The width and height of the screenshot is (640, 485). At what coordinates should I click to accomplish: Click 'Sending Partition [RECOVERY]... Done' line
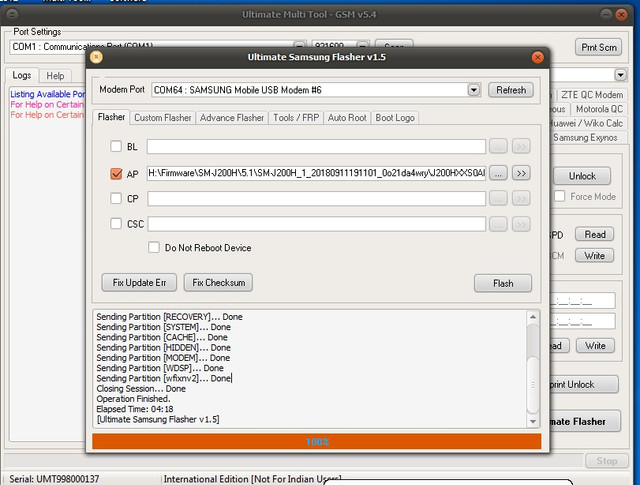click(x=169, y=316)
